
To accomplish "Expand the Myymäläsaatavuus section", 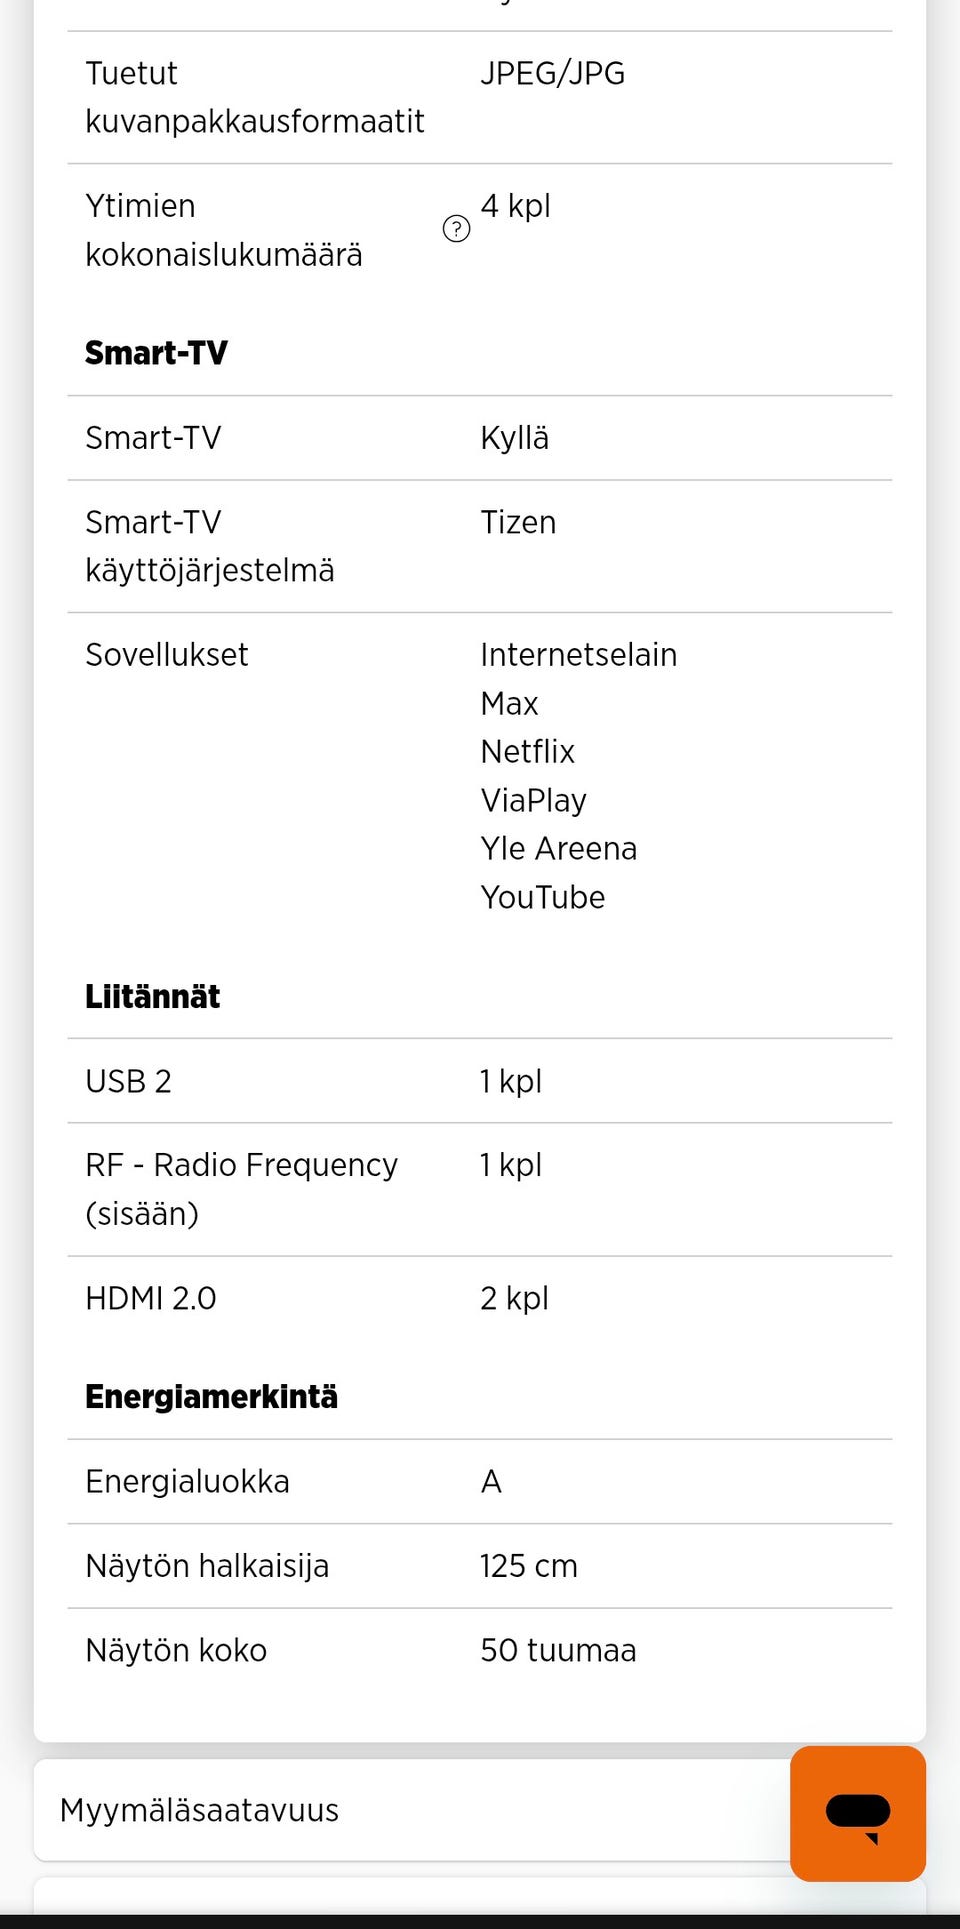I will (x=200, y=1810).
